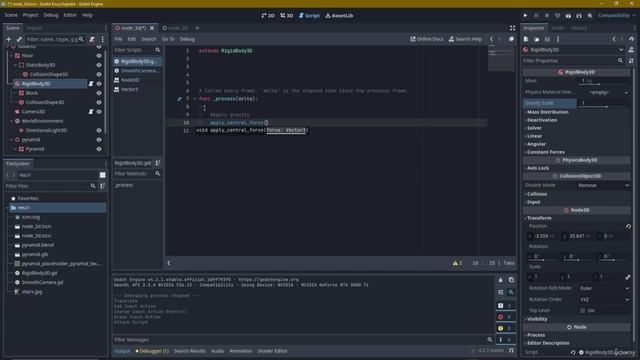Image resolution: width=640 pixels, height=360 pixels.
Task: Open the scene dock three-dot options
Action: click(102, 39)
